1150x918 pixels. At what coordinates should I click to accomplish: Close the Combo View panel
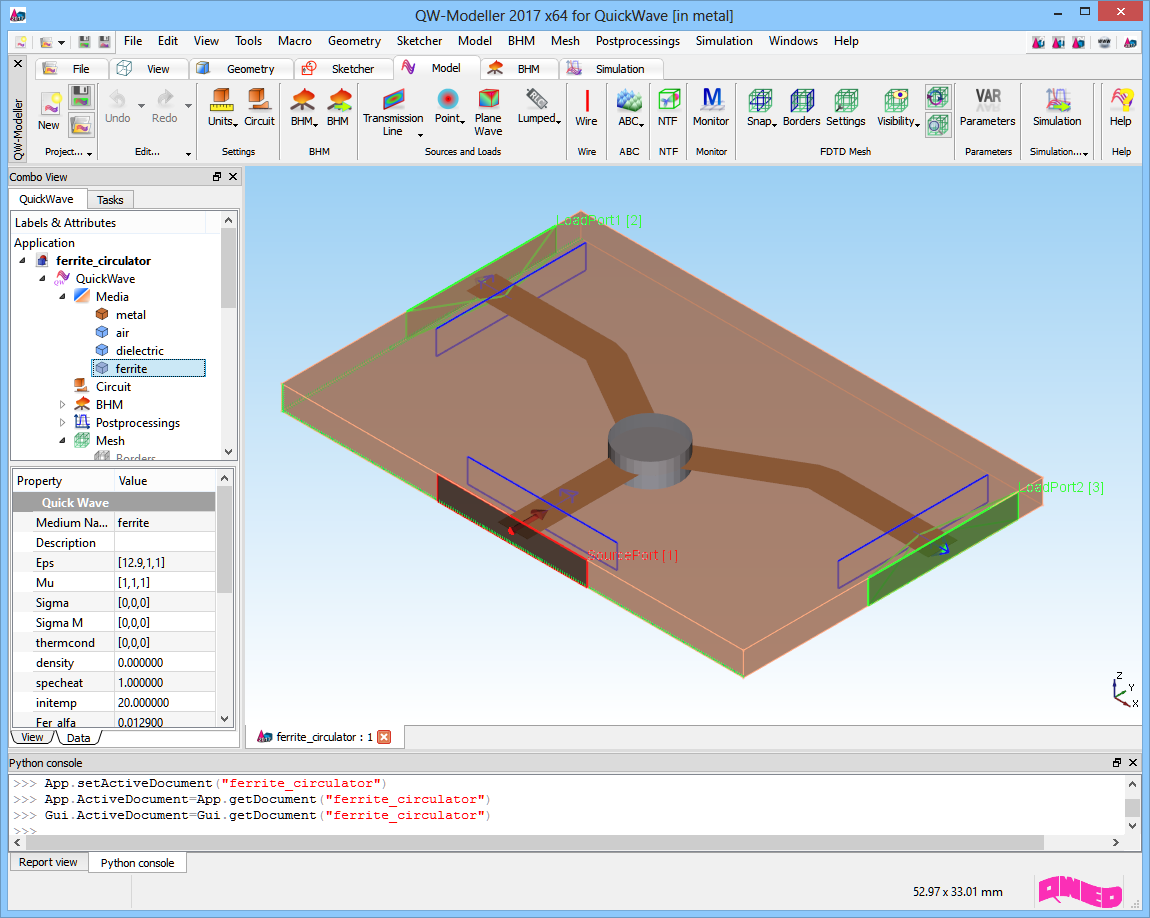pyautogui.click(x=233, y=177)
